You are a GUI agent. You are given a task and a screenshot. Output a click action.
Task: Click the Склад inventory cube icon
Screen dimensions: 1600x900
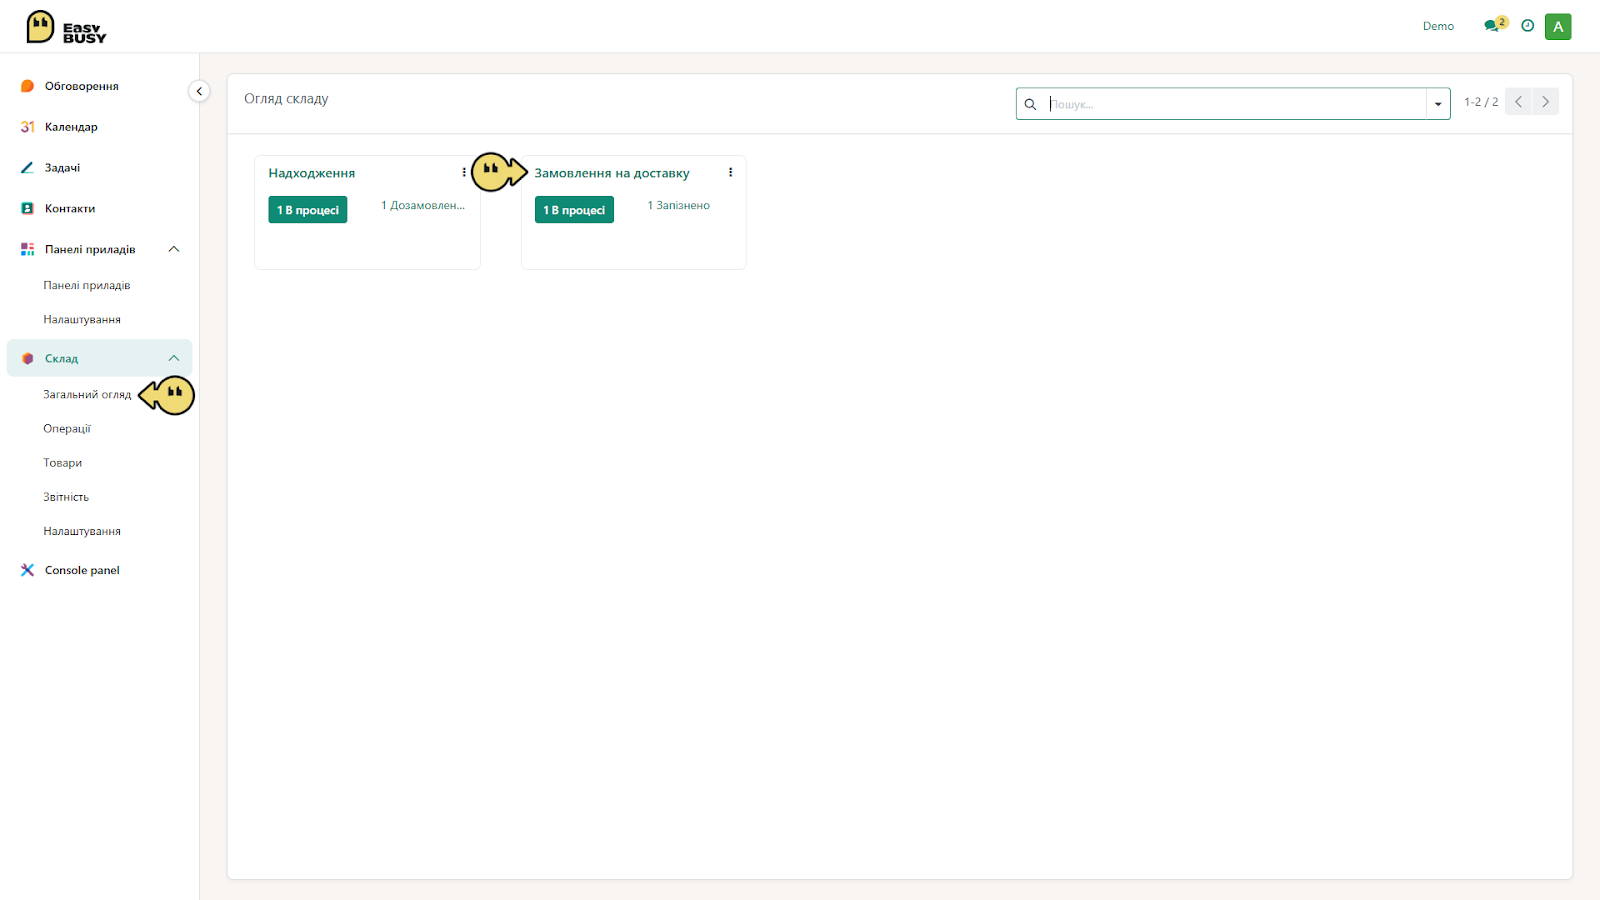click(27, 358)
